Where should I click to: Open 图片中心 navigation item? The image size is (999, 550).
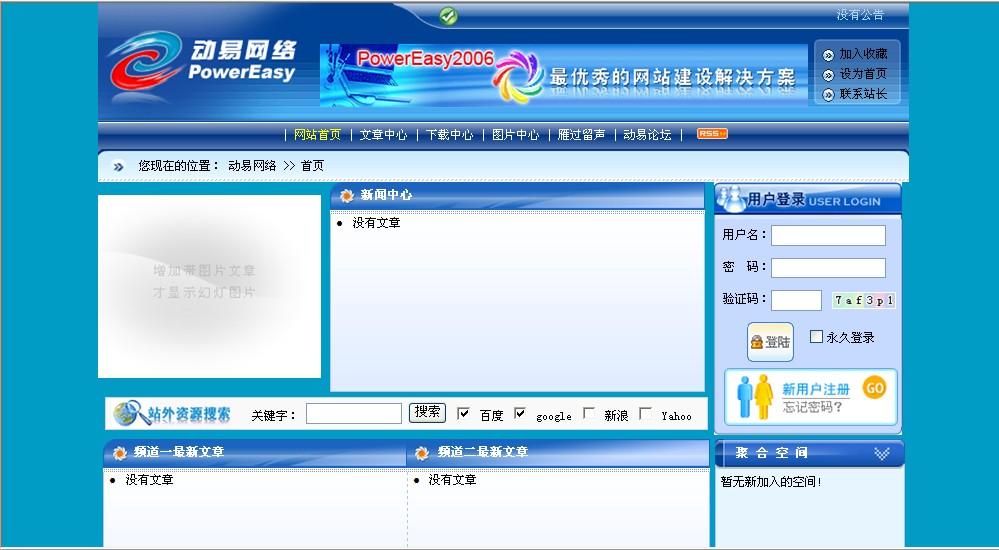515,135
